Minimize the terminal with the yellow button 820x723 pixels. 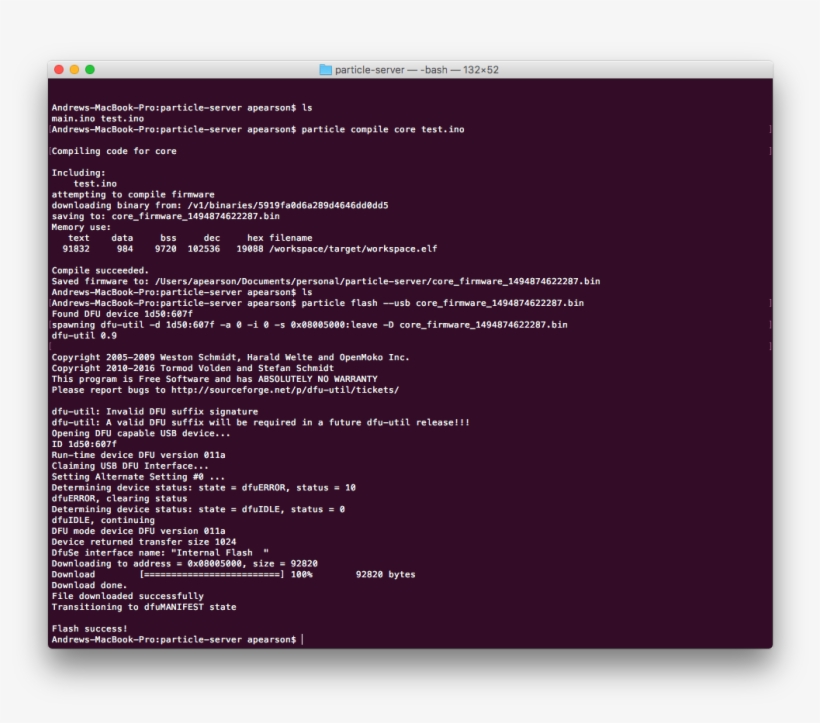pos(74,70)
